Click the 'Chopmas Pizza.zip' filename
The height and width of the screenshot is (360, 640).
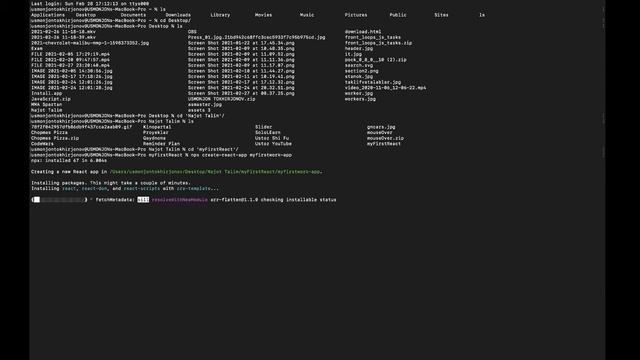point(55,138)
